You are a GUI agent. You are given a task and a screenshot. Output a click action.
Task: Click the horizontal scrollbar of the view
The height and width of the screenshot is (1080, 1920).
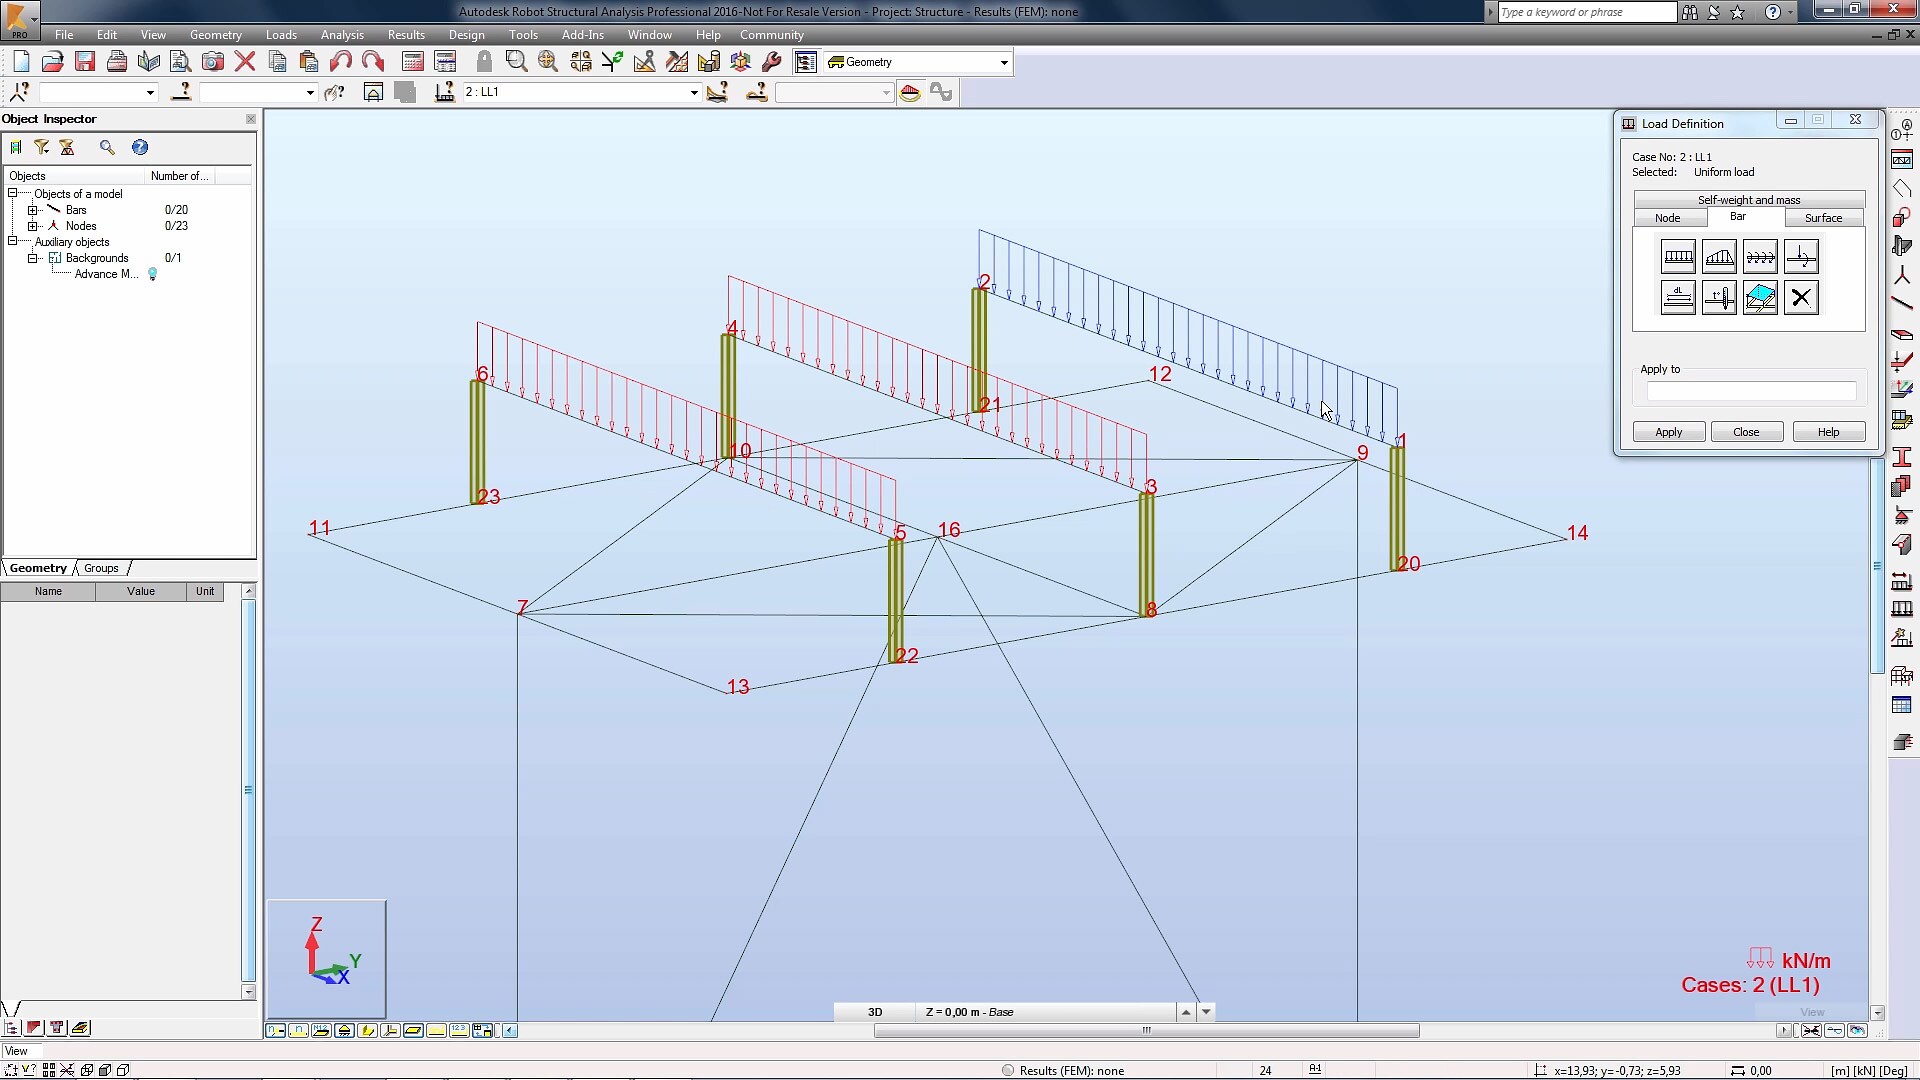1146,1031
